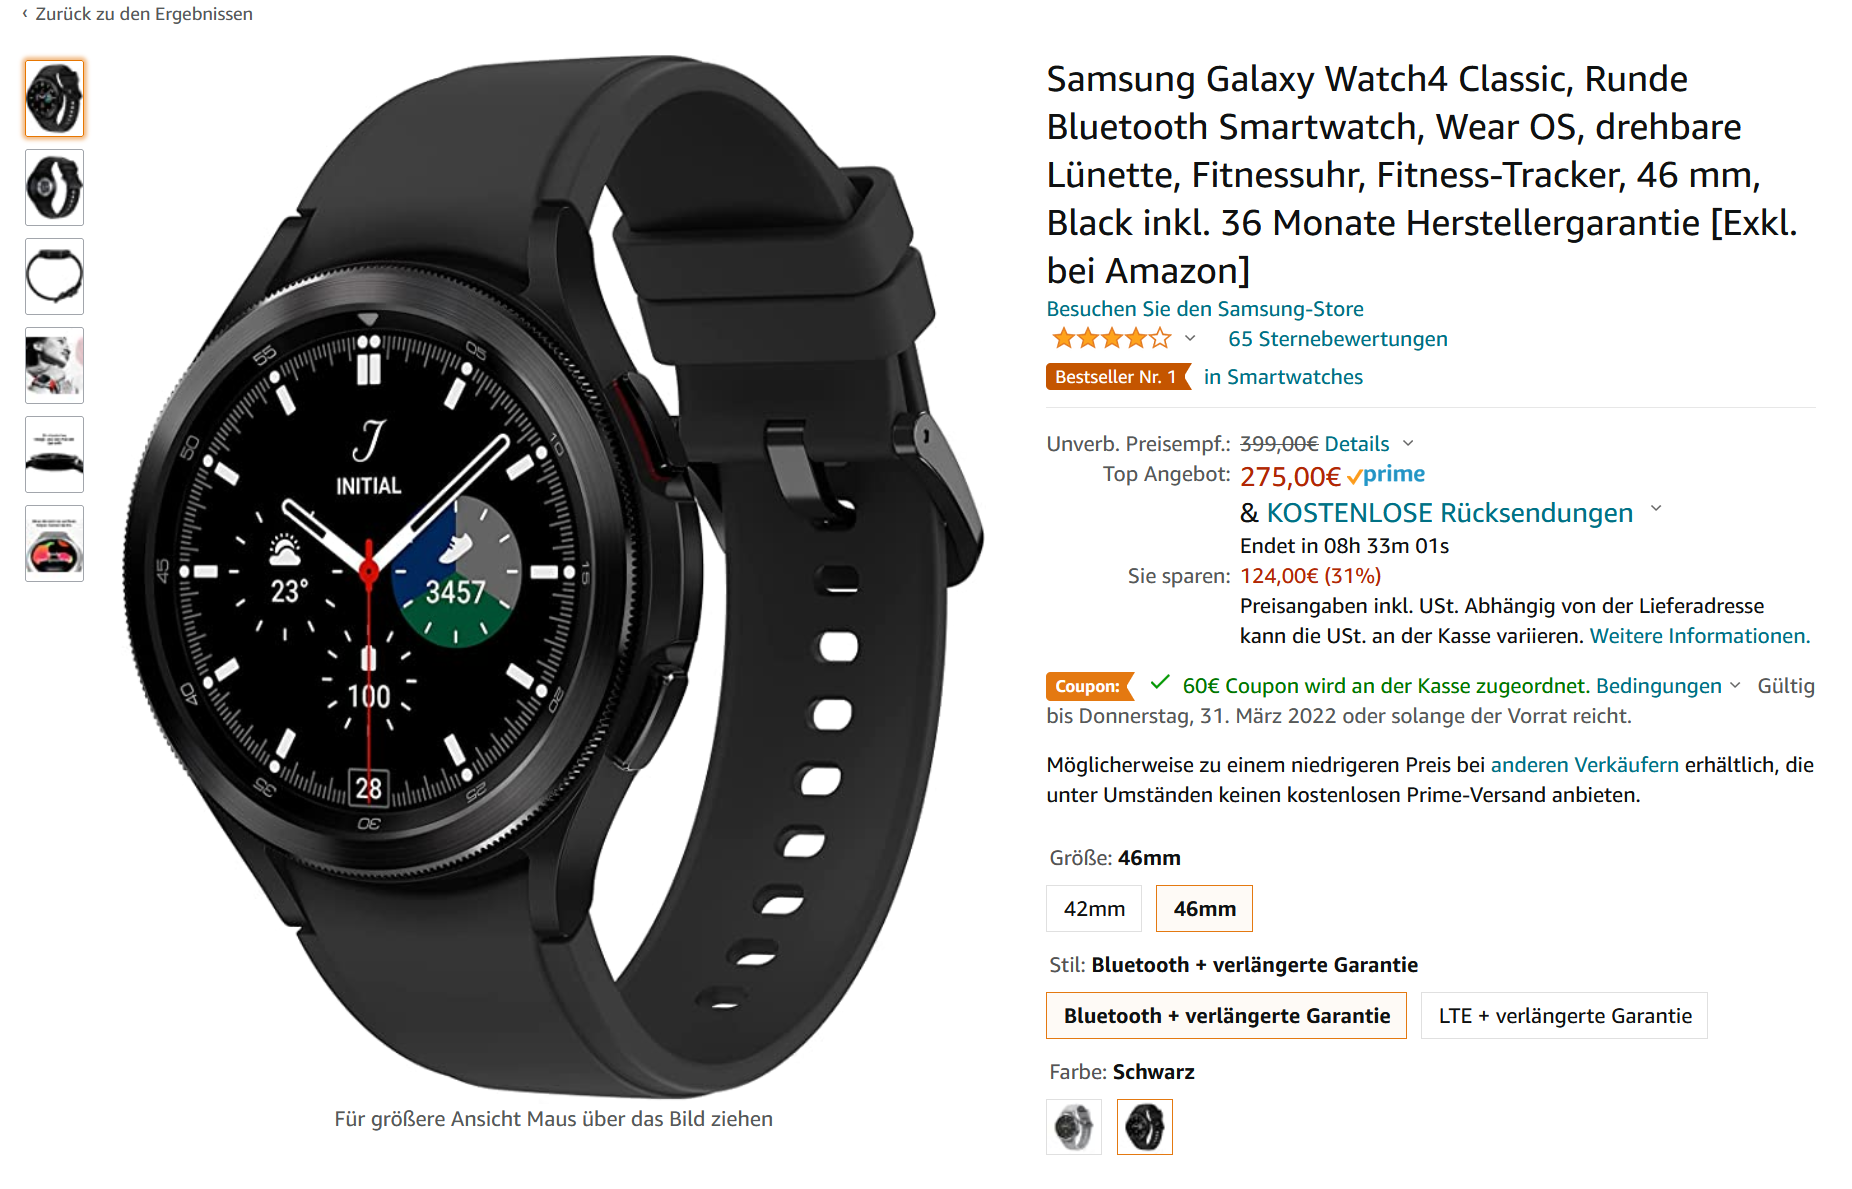The height and width of the screenshot is (1189, 1852).
Task: Click the prime logo badge
Action: pos(1386,475)
